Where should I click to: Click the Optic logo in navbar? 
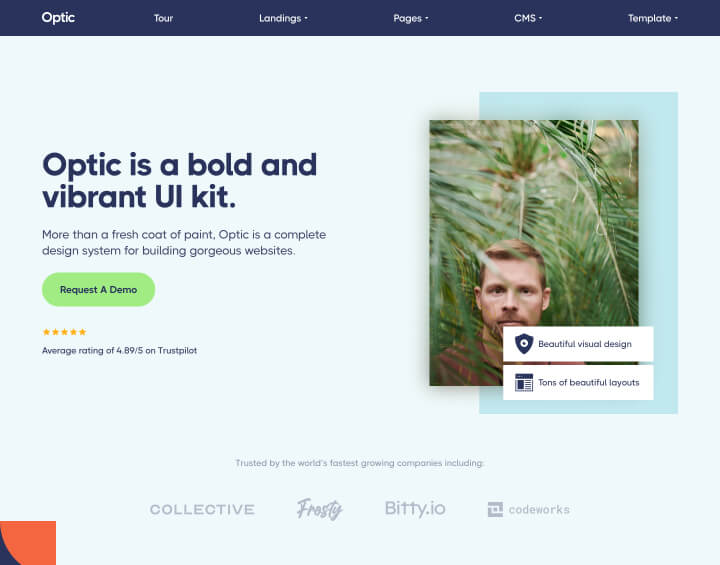coord(58,18)
